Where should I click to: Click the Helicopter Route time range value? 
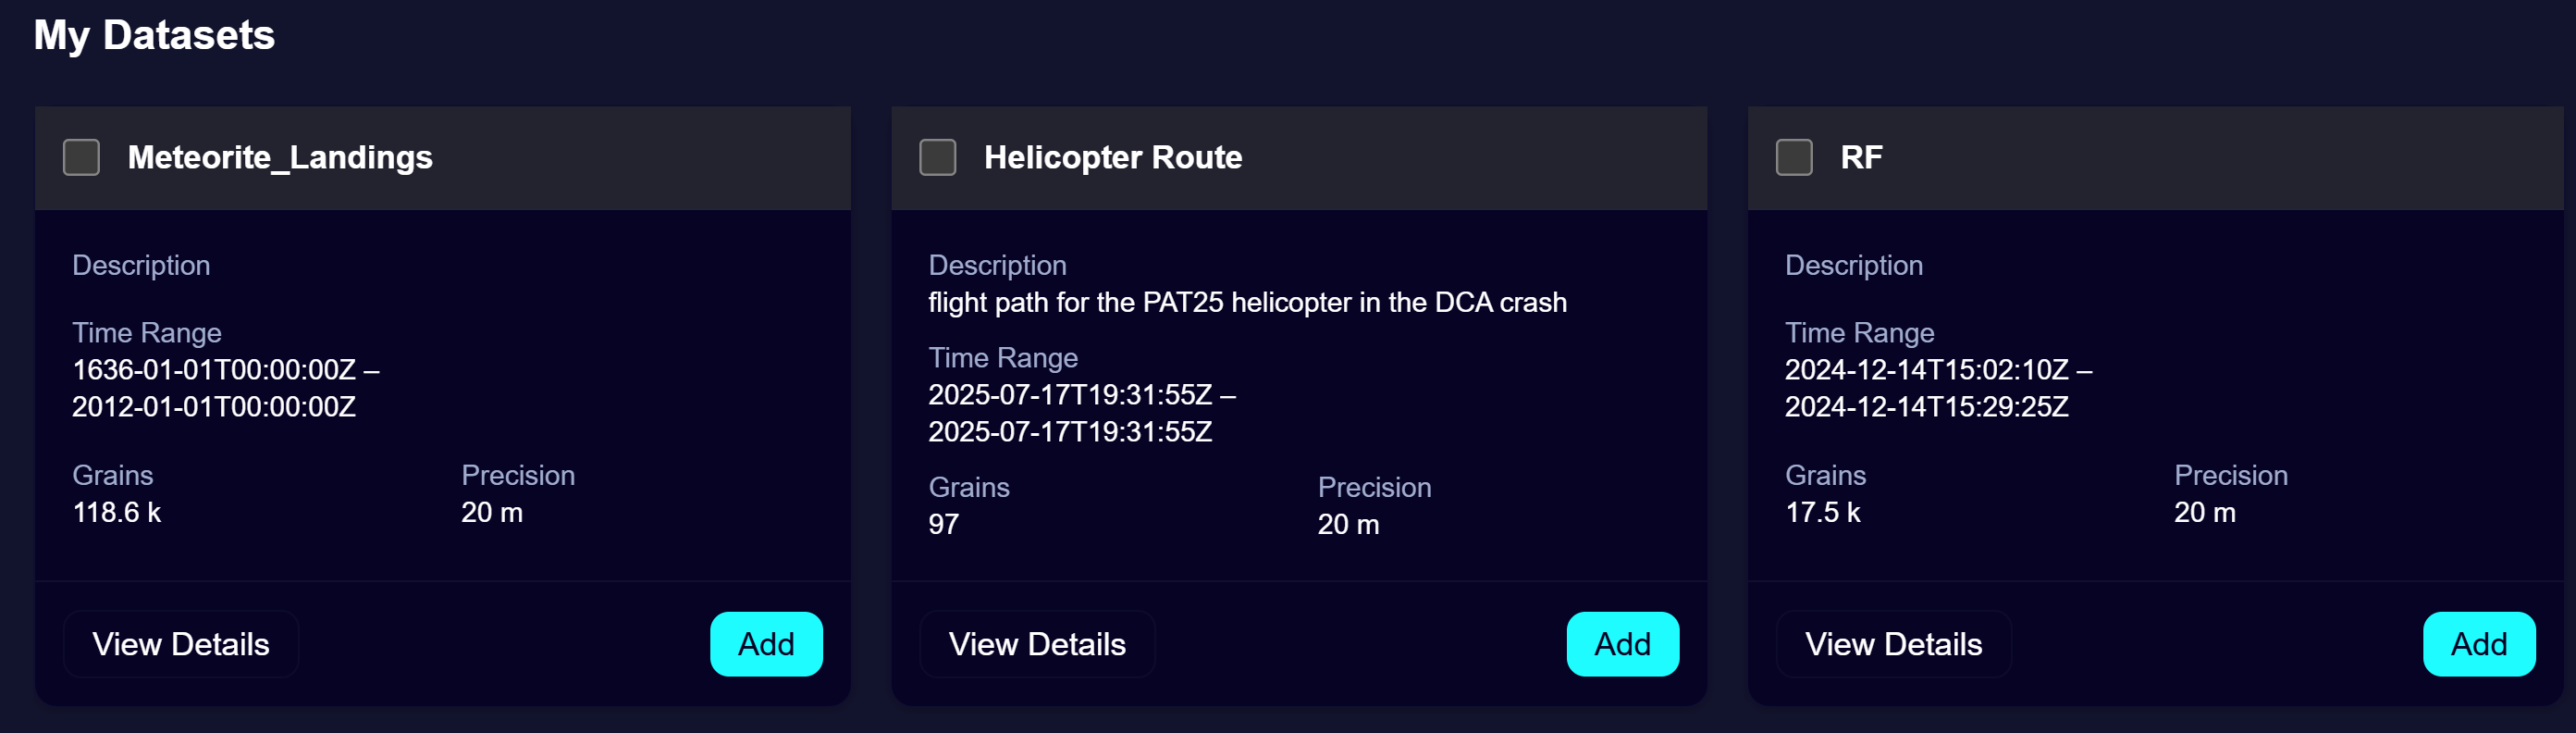[x=1081, y=413]
